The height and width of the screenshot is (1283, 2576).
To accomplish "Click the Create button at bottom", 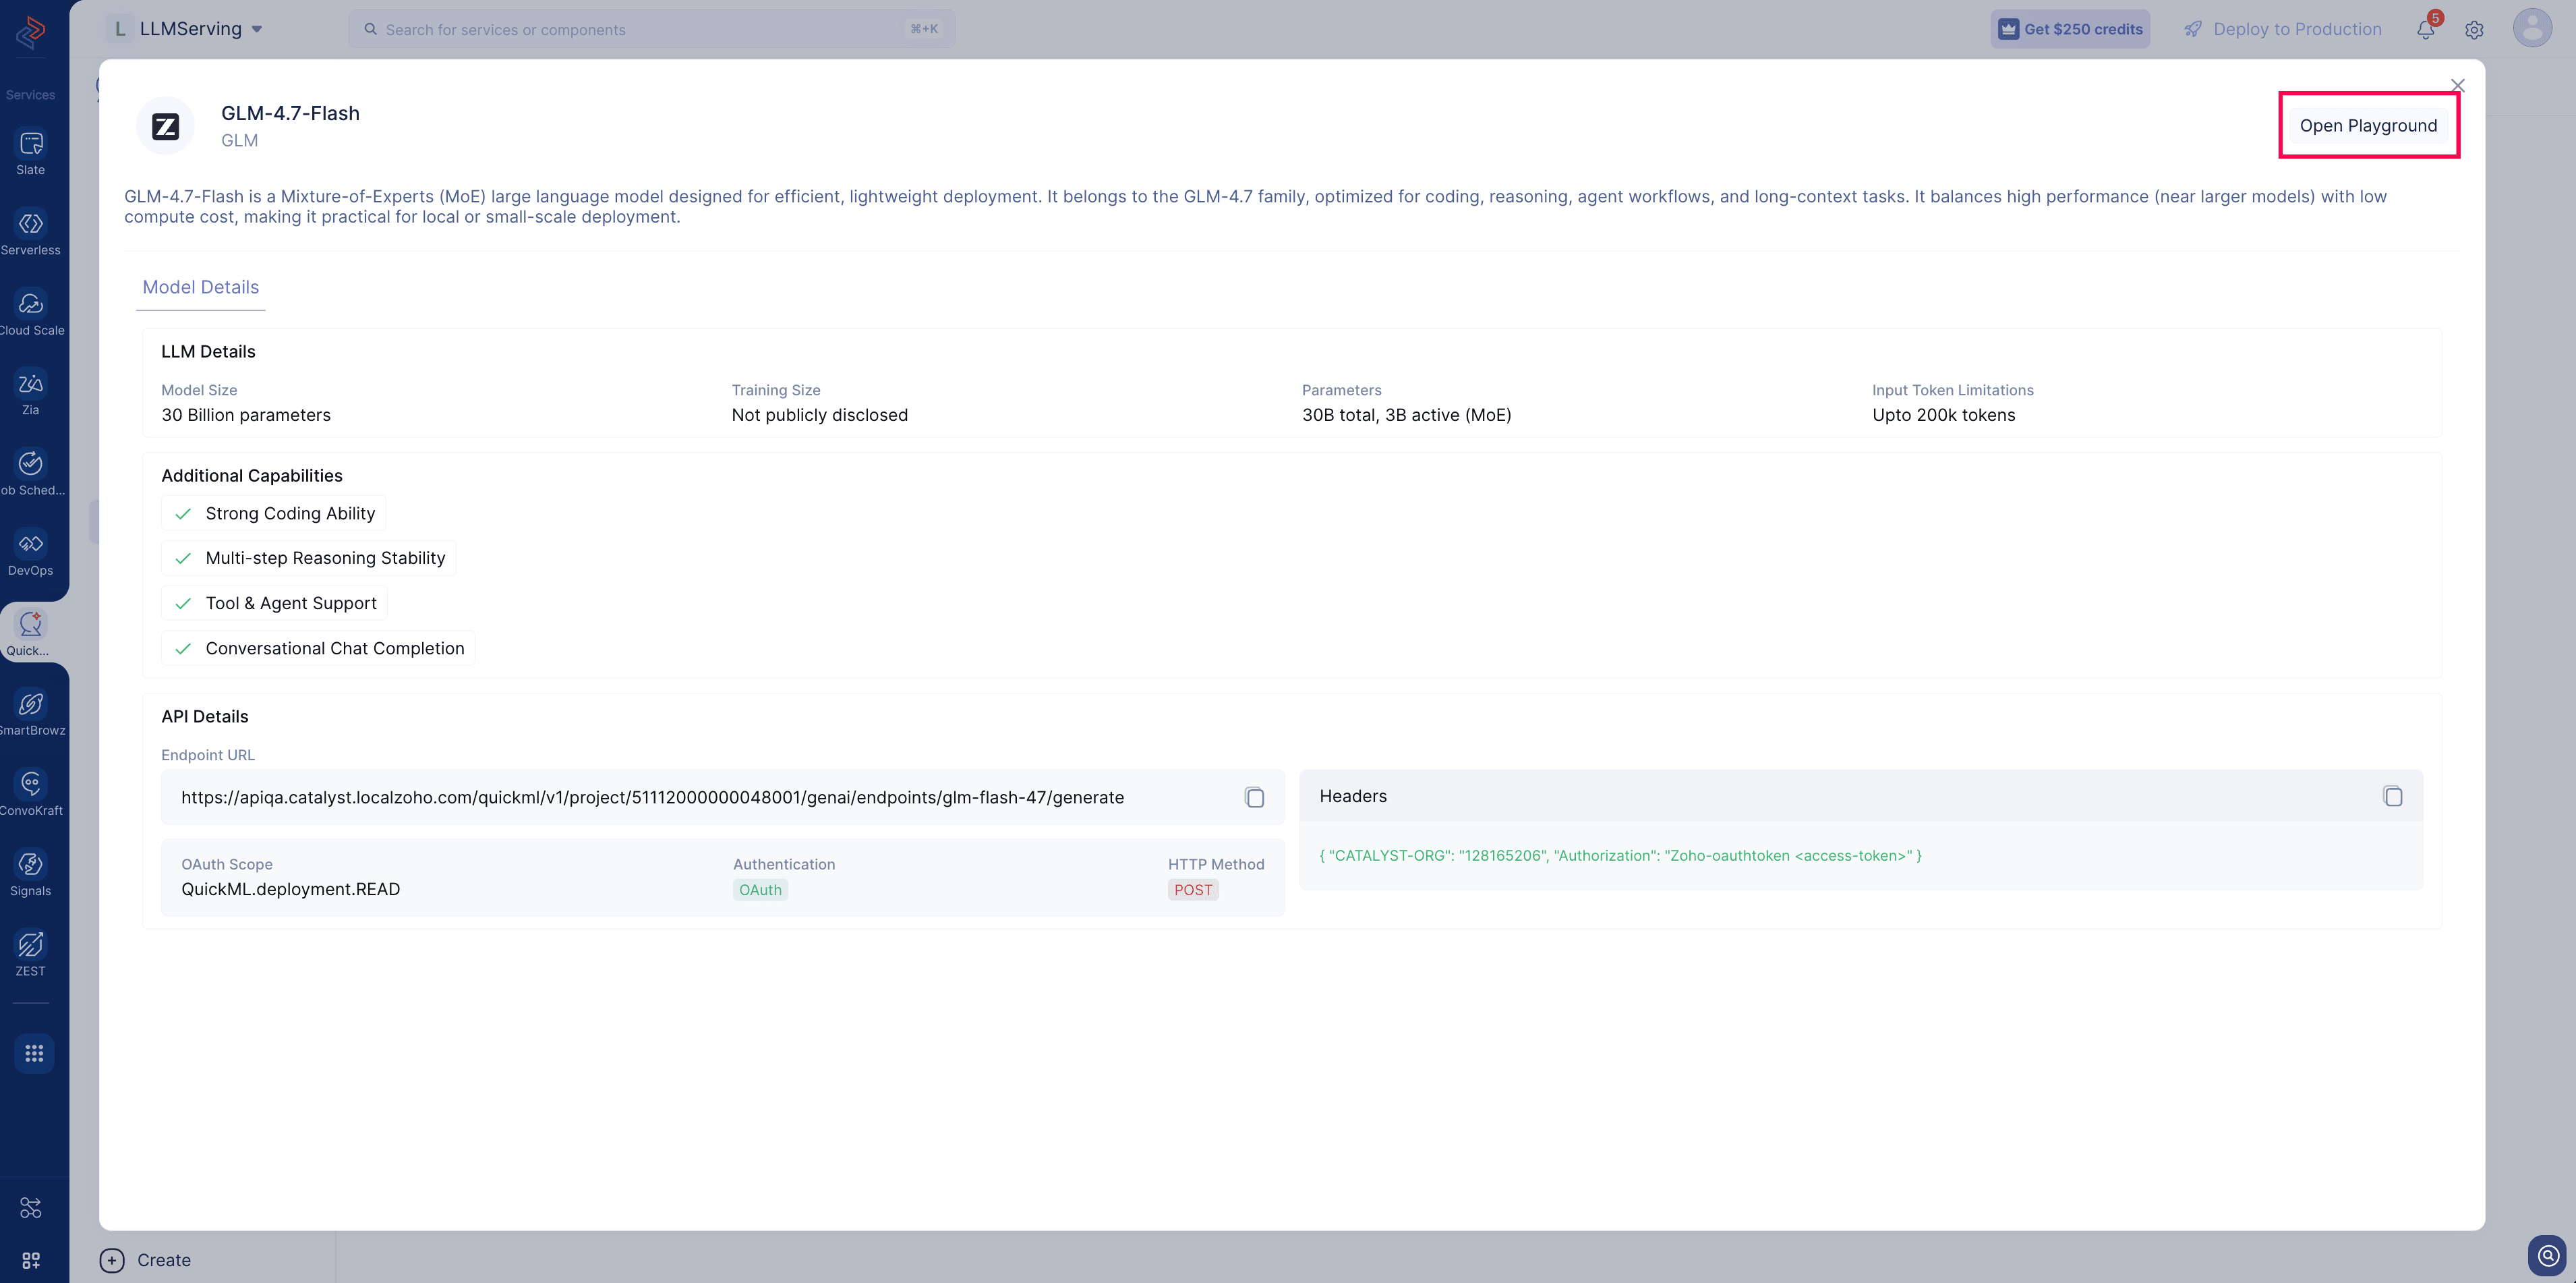I will point(146,1260).
